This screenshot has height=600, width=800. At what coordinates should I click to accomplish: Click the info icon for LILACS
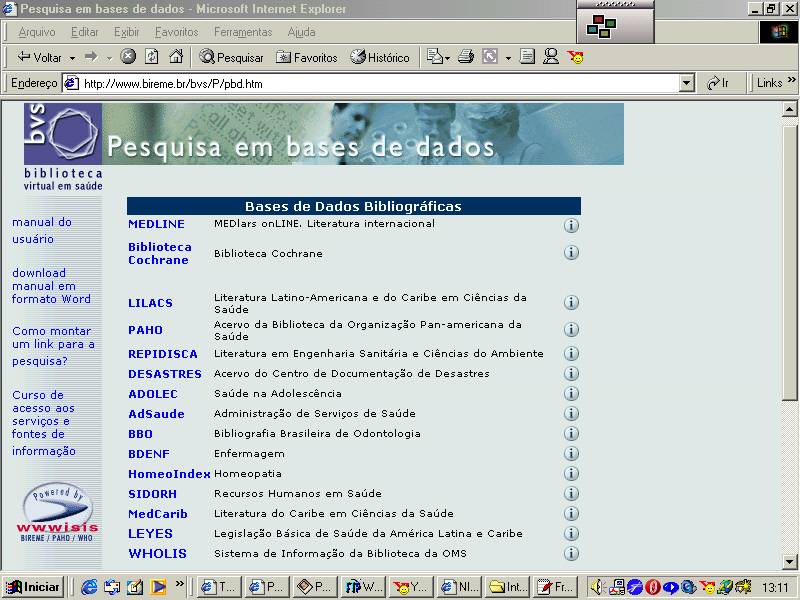[571, 303]
